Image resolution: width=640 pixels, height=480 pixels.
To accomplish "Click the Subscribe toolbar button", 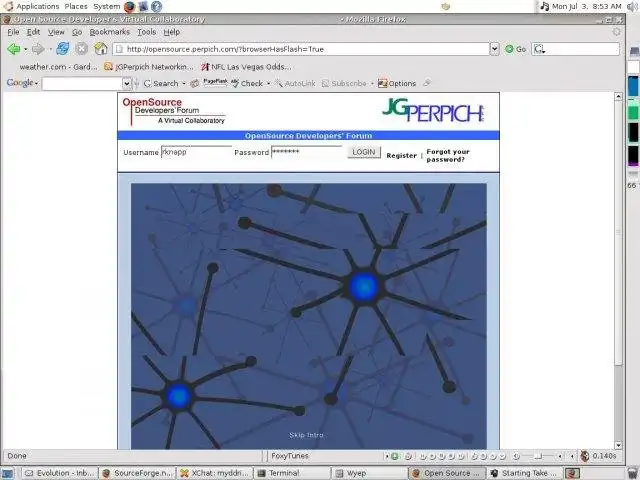I will tap(344, 83).
